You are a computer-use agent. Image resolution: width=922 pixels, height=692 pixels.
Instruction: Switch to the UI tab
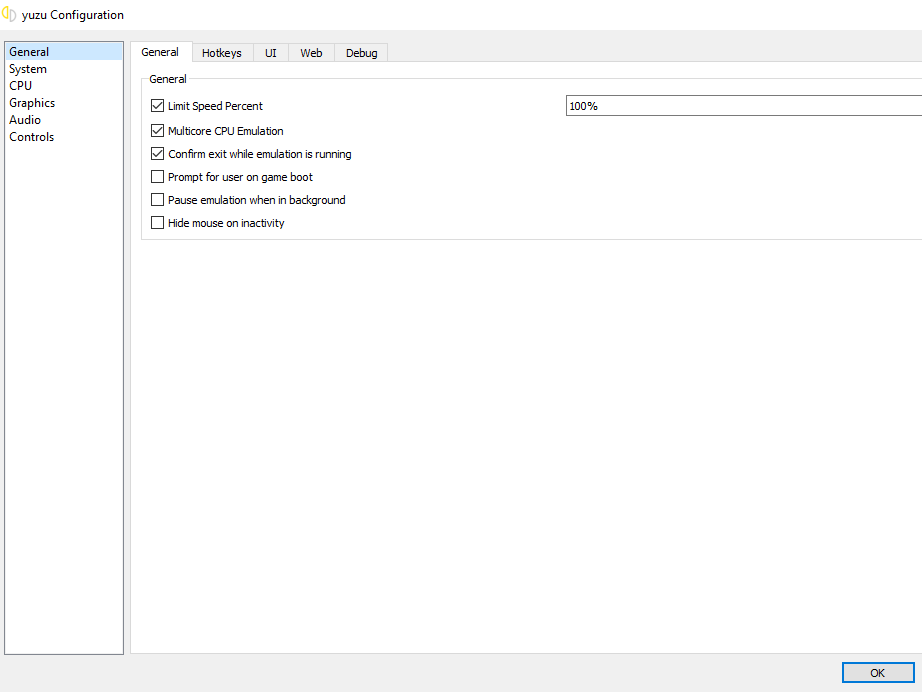[x=270, y=53]
